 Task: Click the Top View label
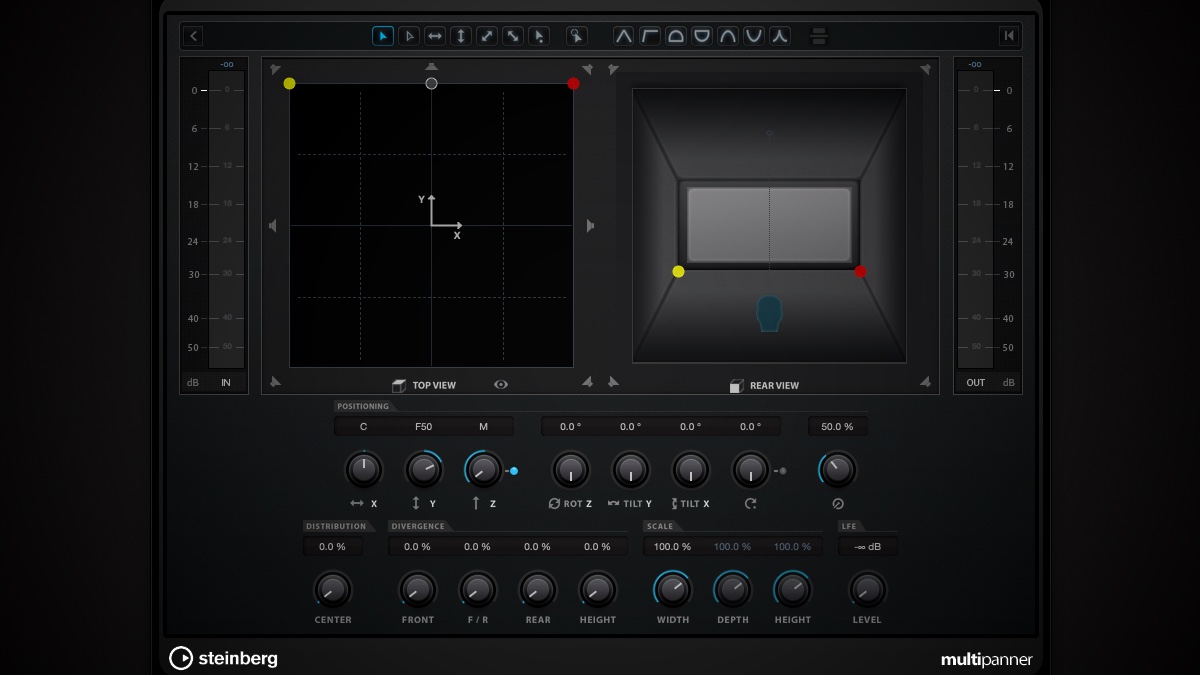tap(434, 385)
